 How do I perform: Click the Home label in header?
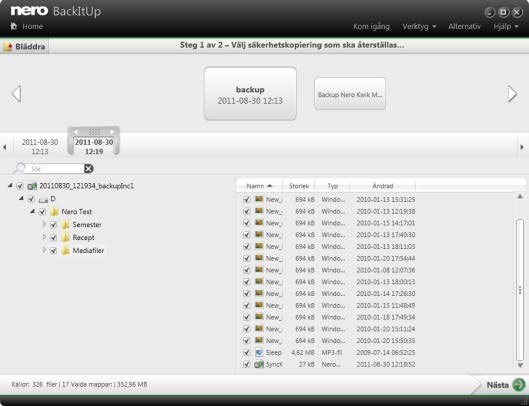pos(32,26)
